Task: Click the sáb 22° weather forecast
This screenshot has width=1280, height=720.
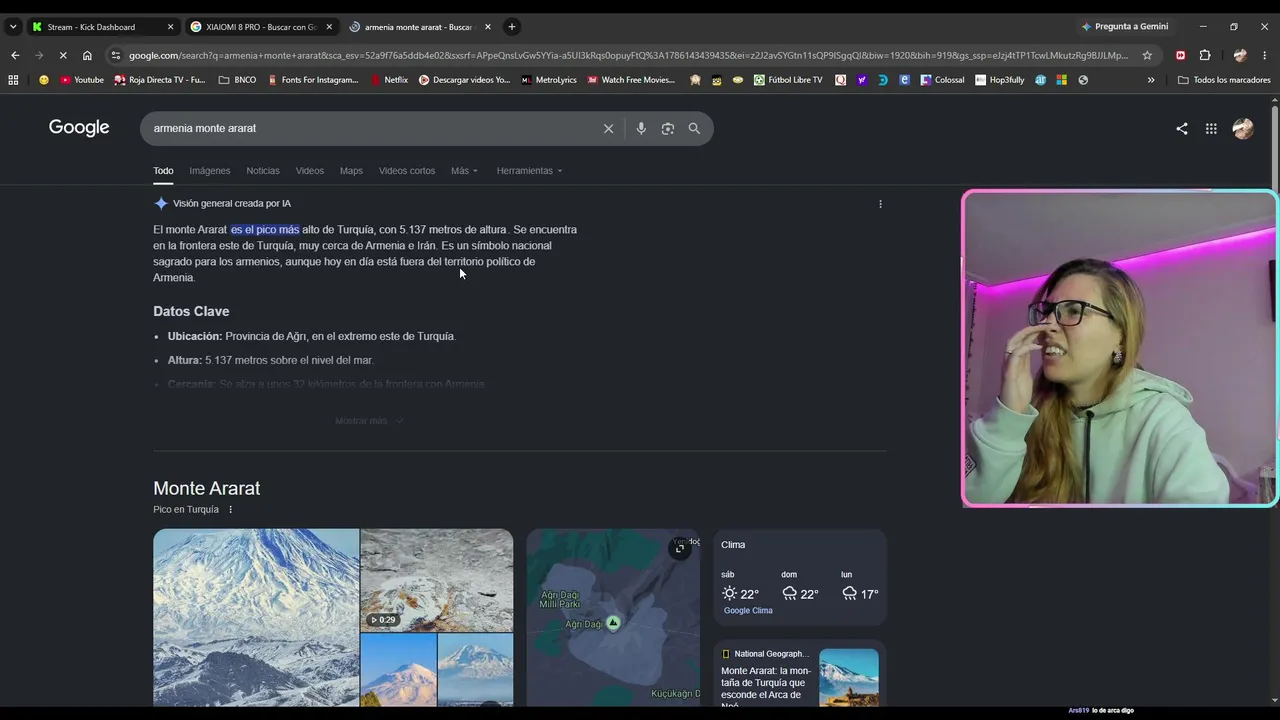Action: point(740,588)
